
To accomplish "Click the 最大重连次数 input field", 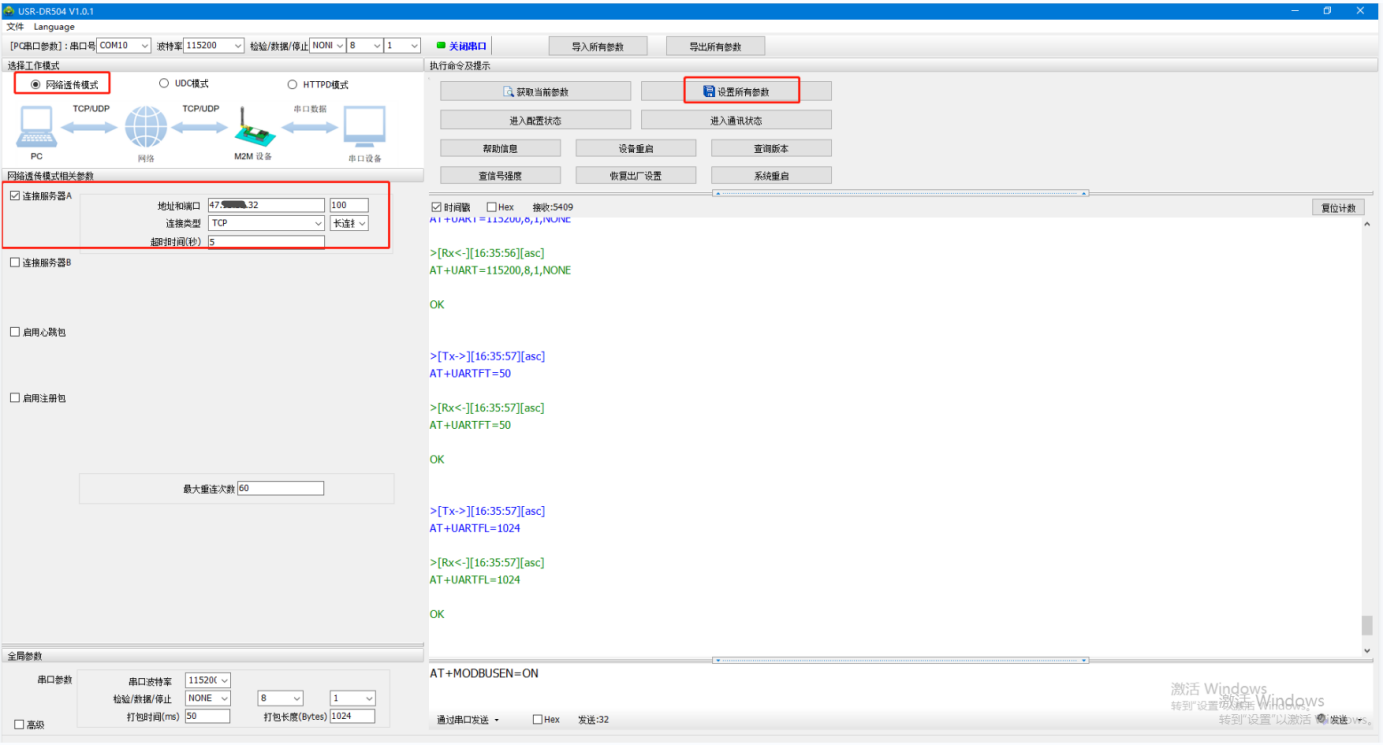I will pyautogui.click(x=280, y=489).
